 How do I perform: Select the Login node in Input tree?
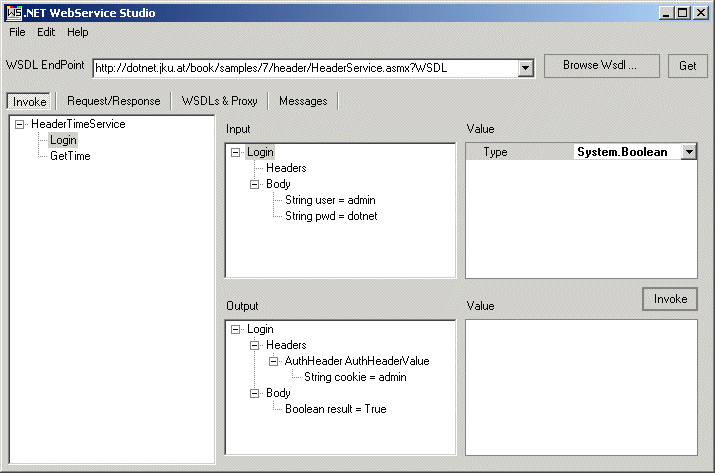(x=260, y=152)
